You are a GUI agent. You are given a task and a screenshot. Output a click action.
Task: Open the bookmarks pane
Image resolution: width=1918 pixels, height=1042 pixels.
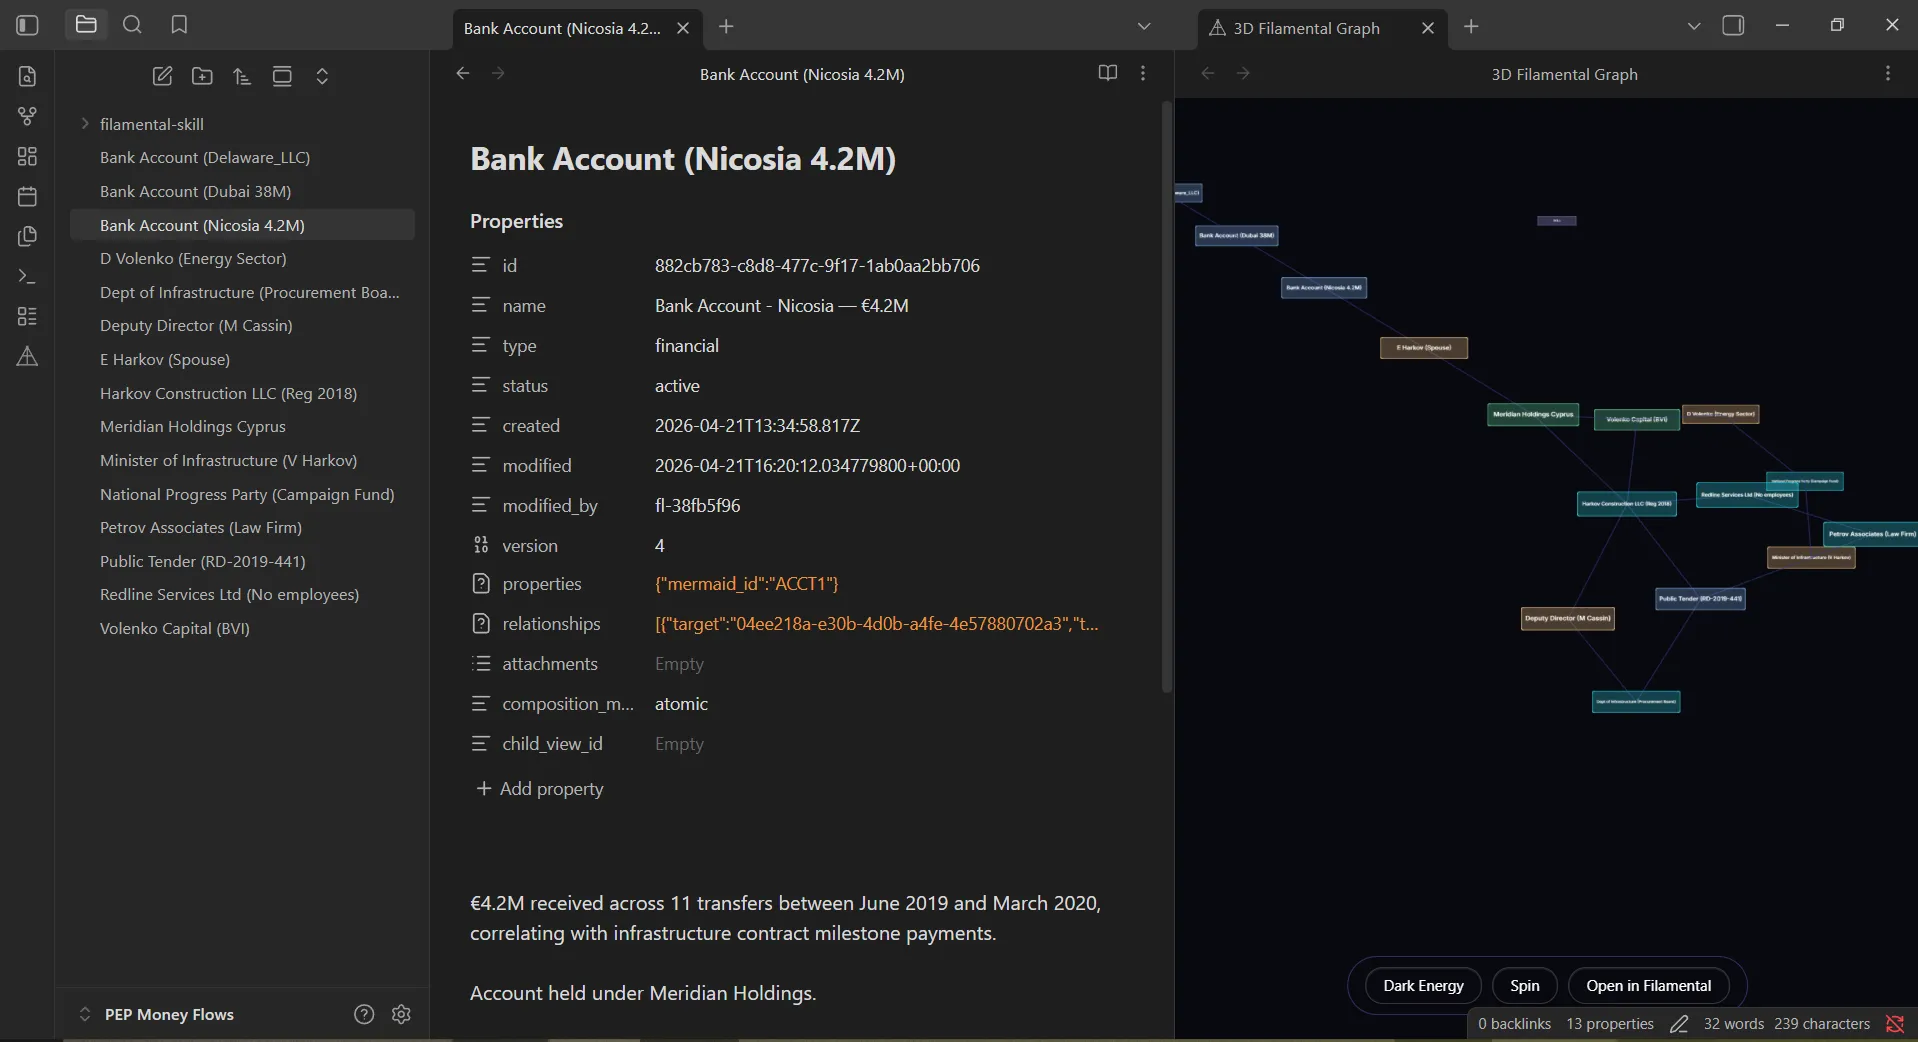click(x=179, y=25)
